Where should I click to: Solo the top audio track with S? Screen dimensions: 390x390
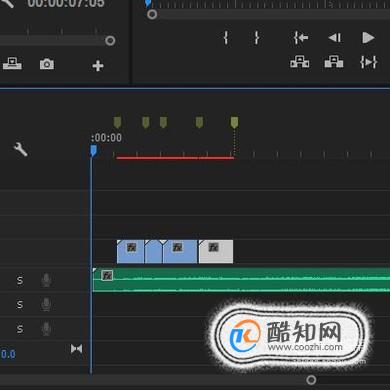(20, 280)
